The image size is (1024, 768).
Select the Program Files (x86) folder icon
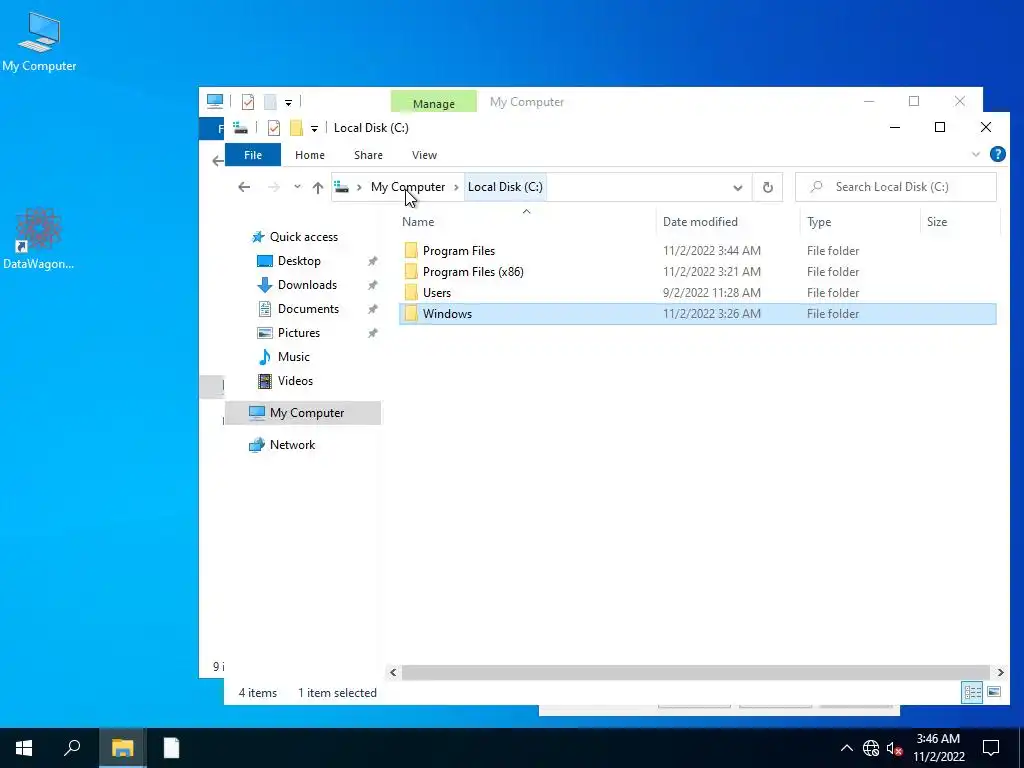point(411,272)
